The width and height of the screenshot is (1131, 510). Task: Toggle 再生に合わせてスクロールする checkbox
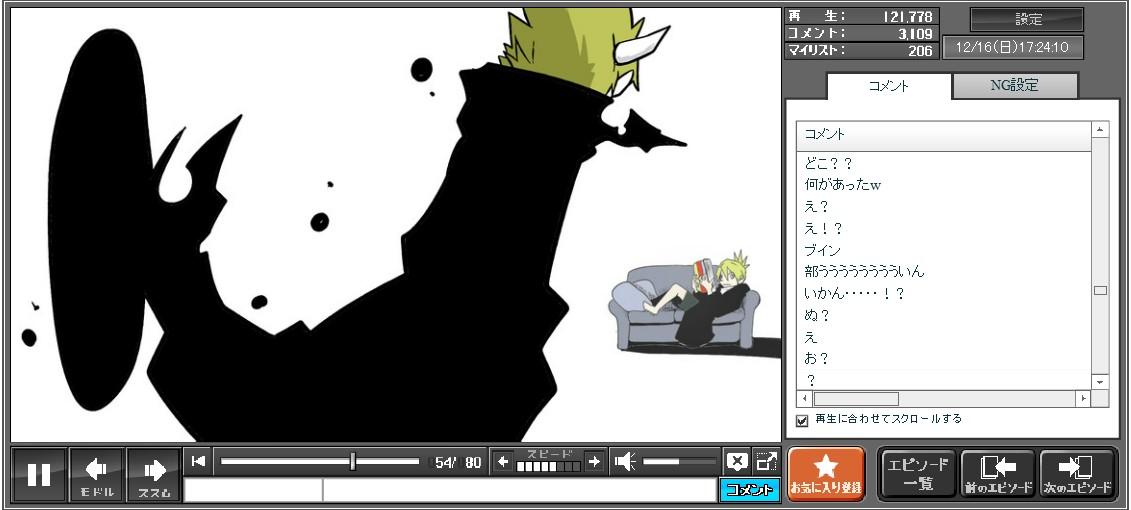[x=802, y=420]
